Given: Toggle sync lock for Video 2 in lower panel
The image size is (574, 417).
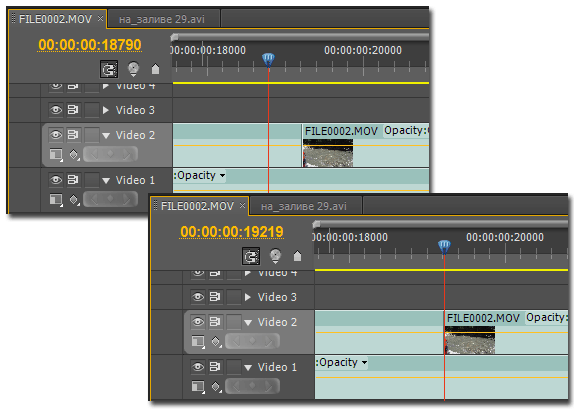Looking at the screenshot, I should (x=215, y=322).
